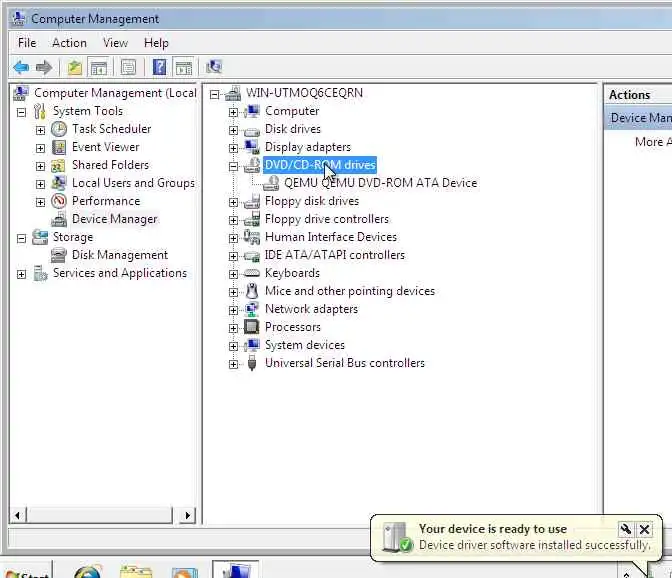Select Computer Management (Local) root
The image size is (672, 578).
pos(115,93)
